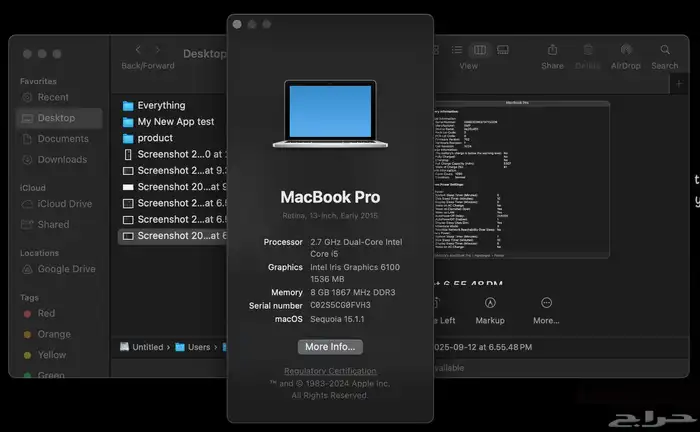Open AirDrop from Finder toolbar
700x432 pixels.
coord(626,50)
